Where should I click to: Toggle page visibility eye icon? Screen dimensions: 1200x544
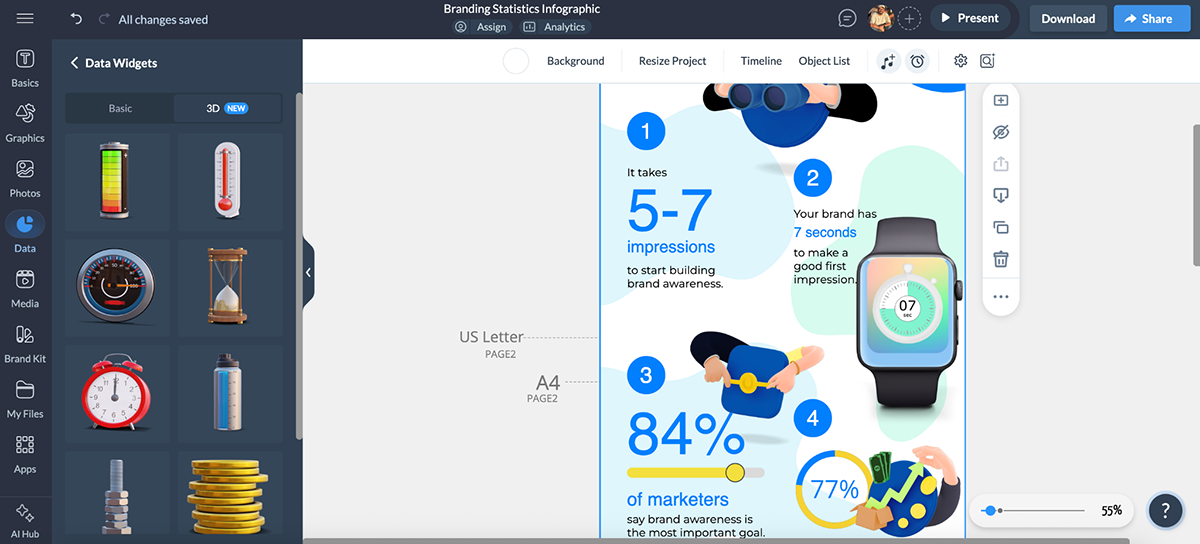(x=1001, y=132)
